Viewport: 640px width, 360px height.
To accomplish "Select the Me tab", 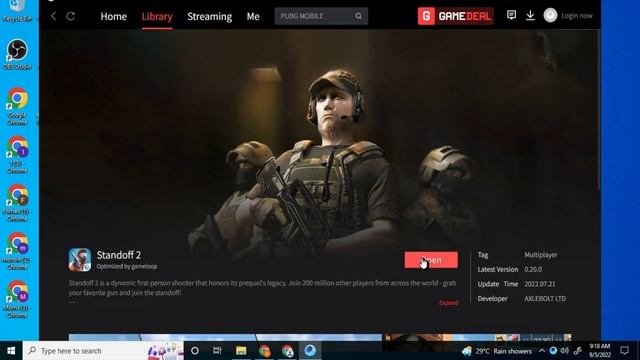I will point(253,16).
